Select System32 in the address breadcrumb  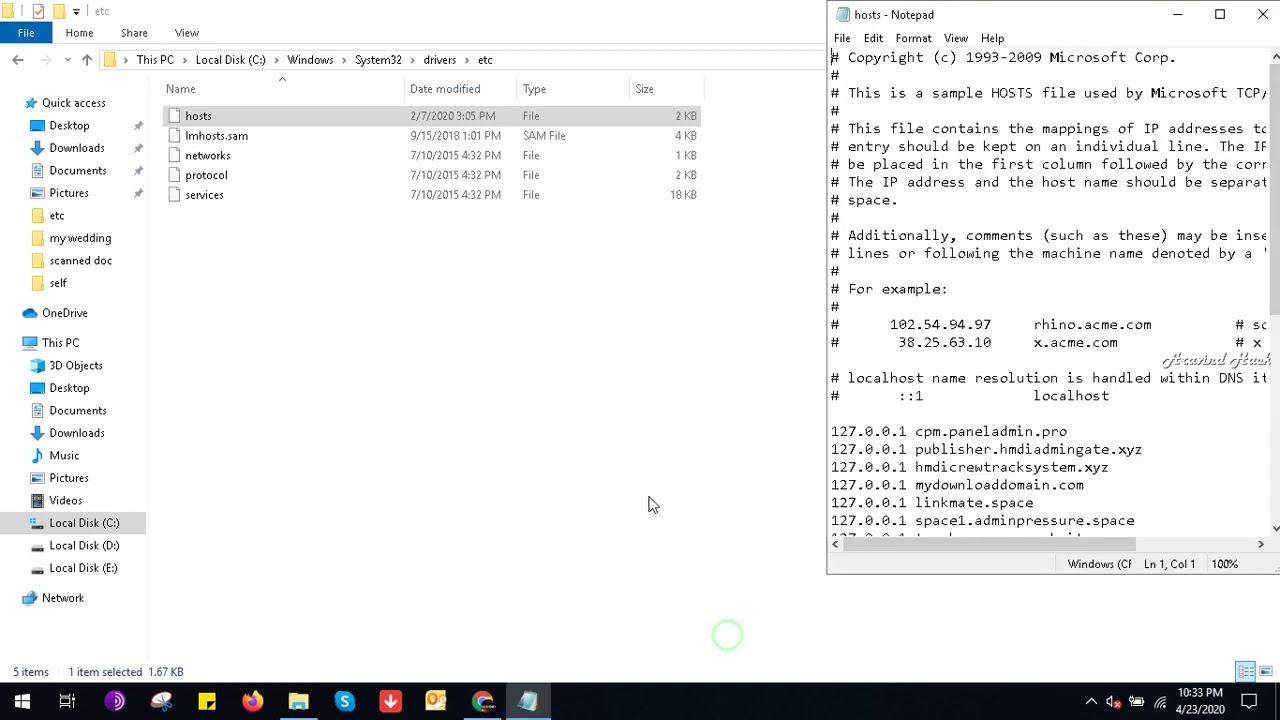point(378,60)
